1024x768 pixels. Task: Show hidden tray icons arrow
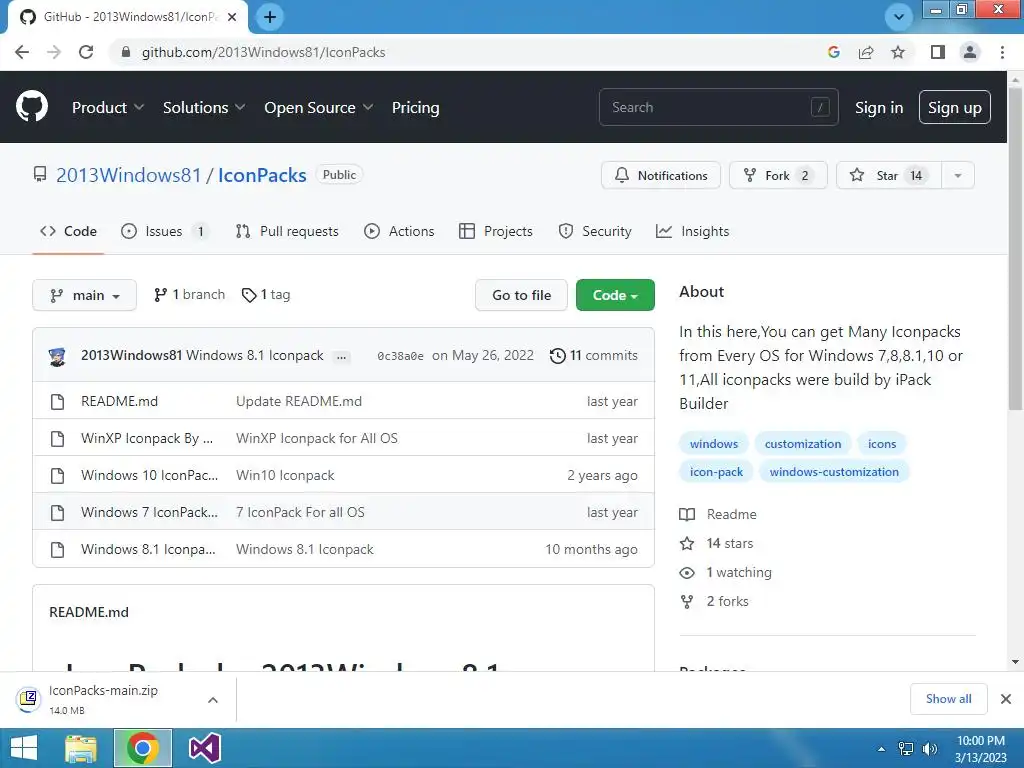pyautogui.click(x=882, y=749)
